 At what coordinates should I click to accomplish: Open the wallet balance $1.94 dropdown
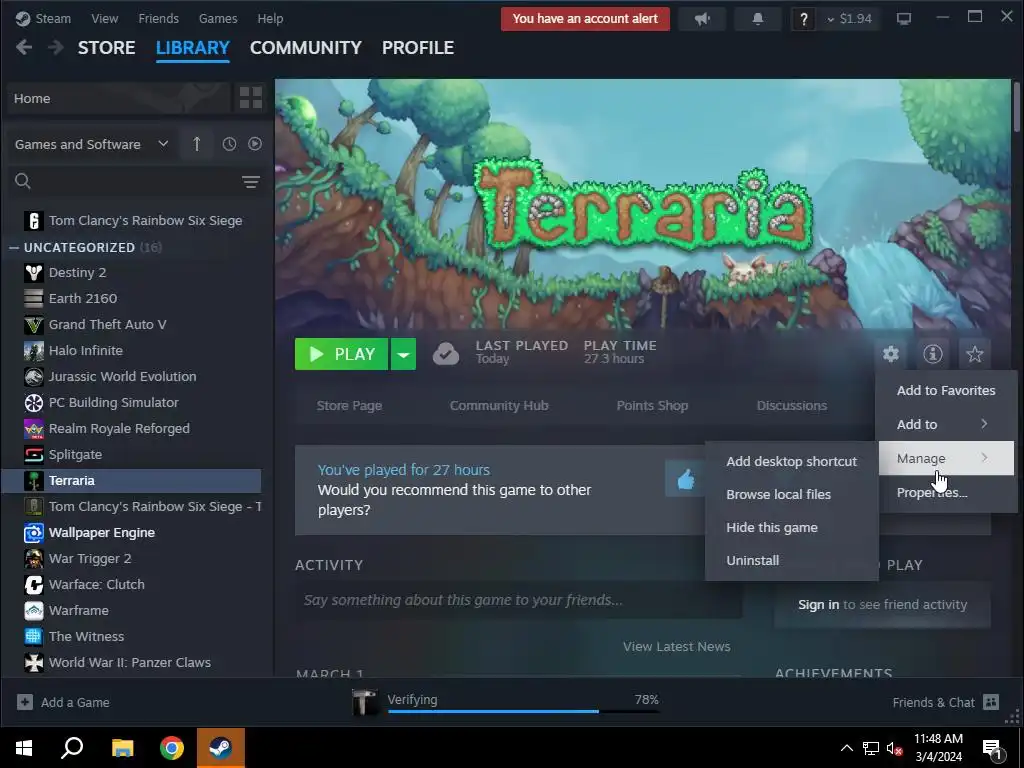click(x=849, y=19)
